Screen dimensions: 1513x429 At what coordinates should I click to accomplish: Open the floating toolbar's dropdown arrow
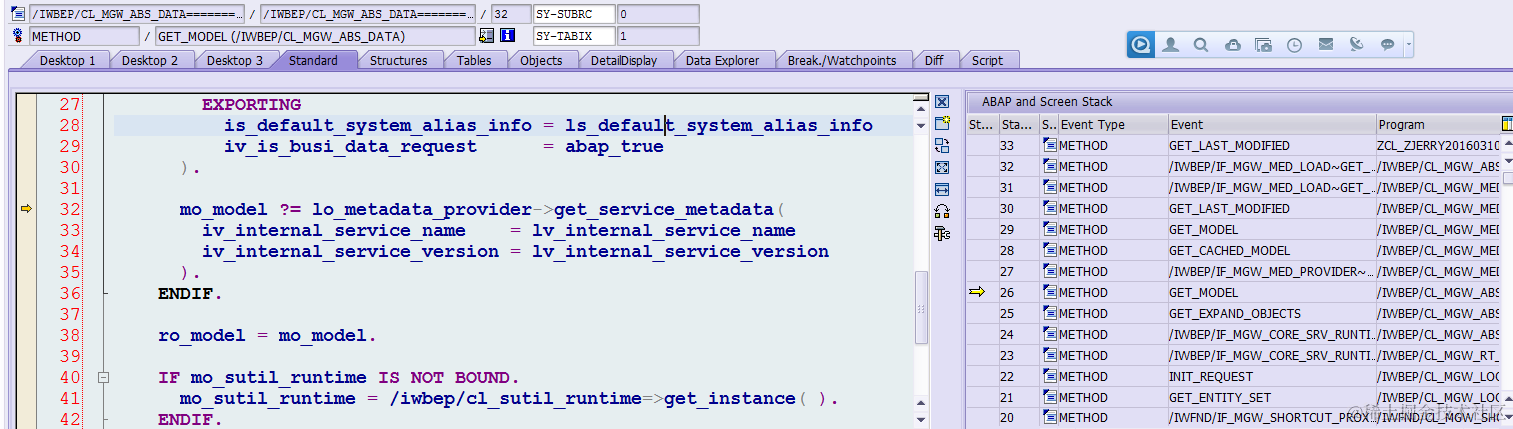click(x=1409, y=45)
